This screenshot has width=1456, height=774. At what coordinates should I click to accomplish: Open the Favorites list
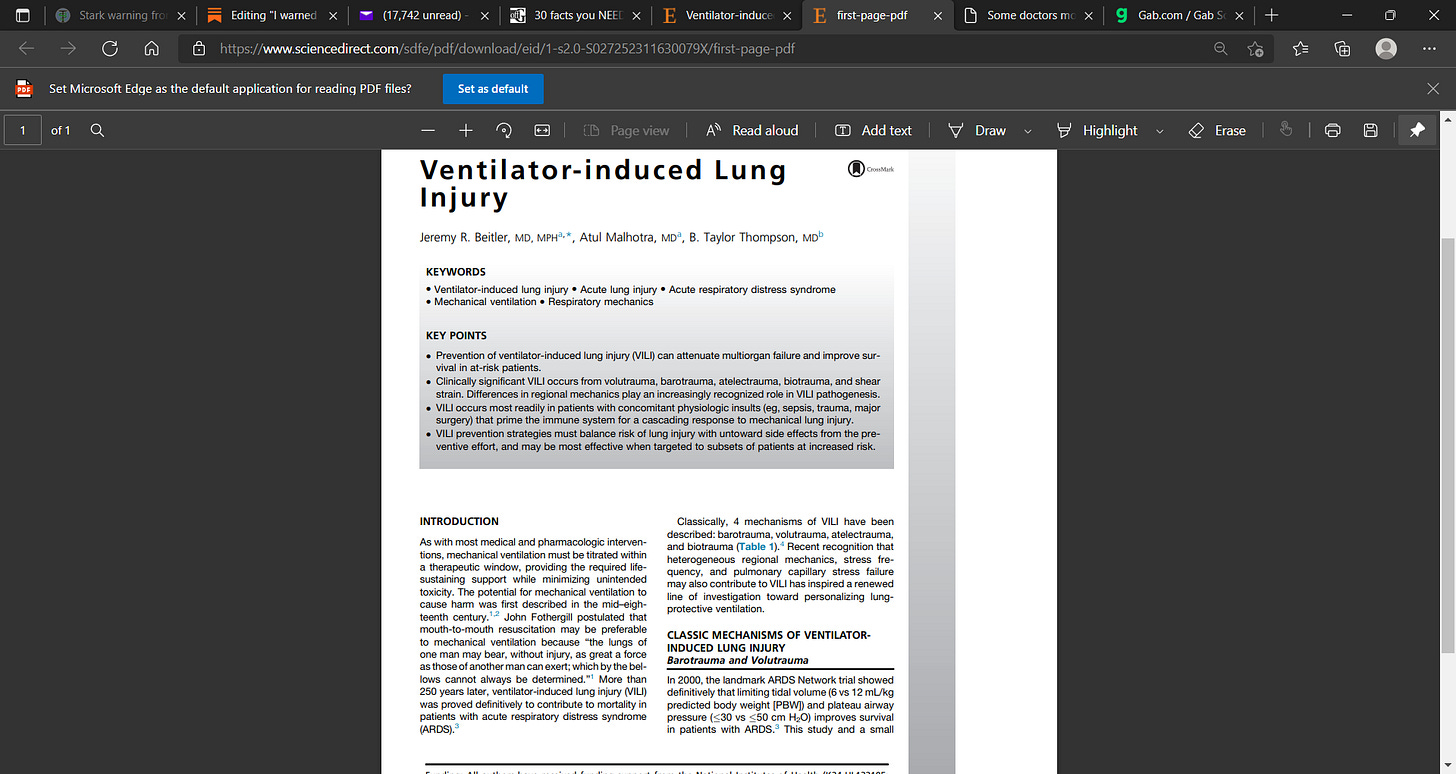1300,48
